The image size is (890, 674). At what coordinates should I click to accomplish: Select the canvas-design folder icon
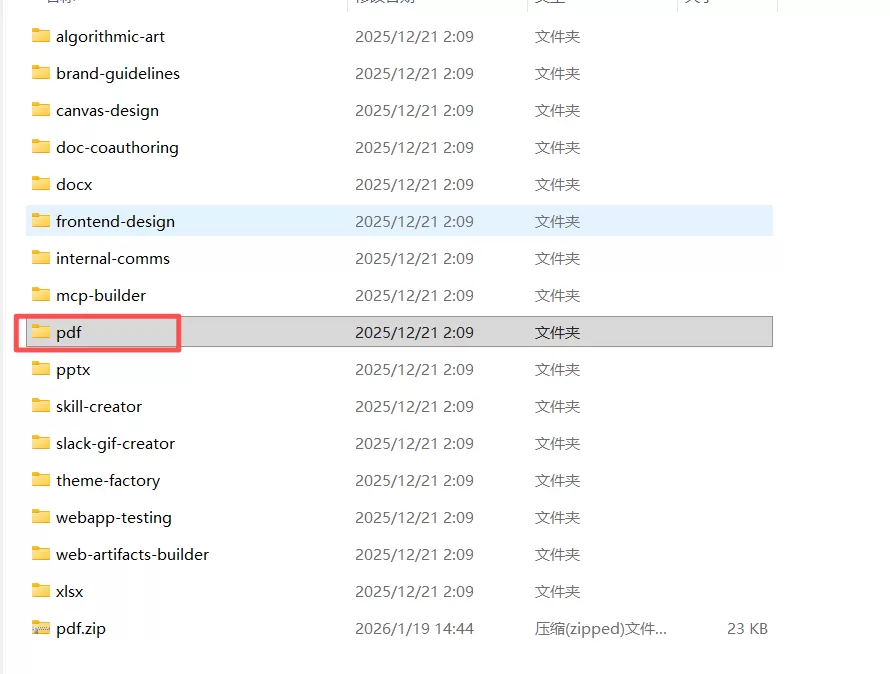(40, 110)
